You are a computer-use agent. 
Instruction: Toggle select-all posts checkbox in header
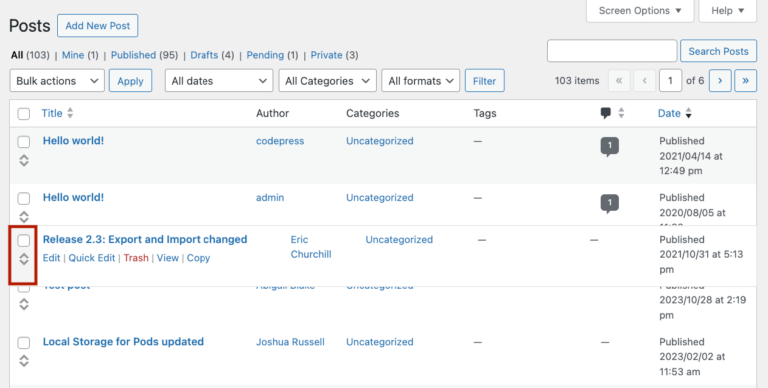point(24,114)
